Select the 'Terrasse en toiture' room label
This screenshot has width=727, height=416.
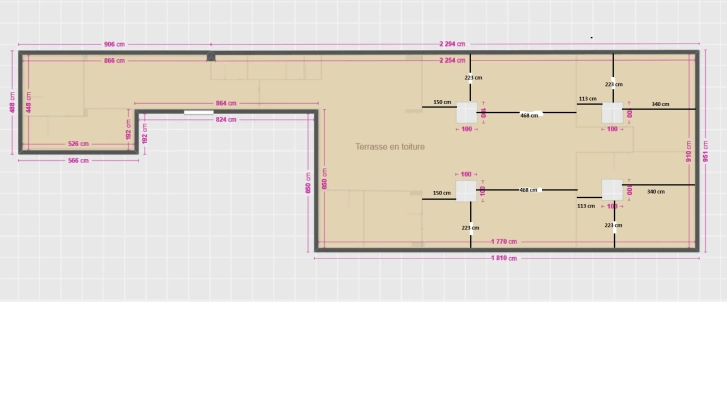pos(389,147)
